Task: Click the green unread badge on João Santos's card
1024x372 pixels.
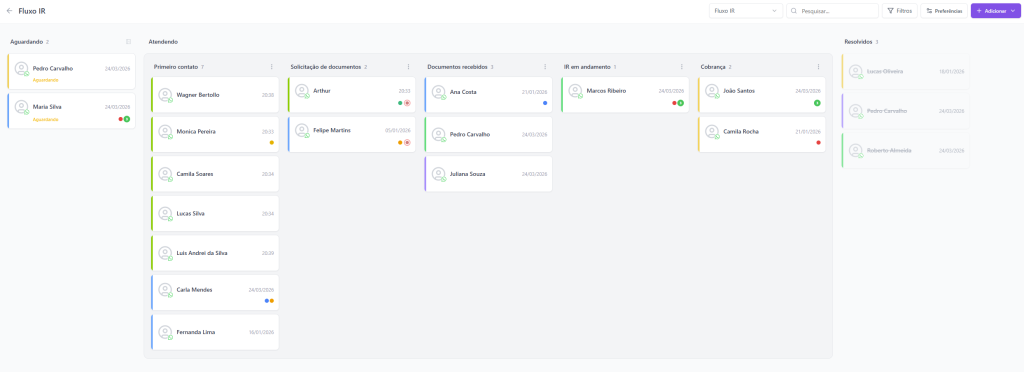Action: (817, 103)
